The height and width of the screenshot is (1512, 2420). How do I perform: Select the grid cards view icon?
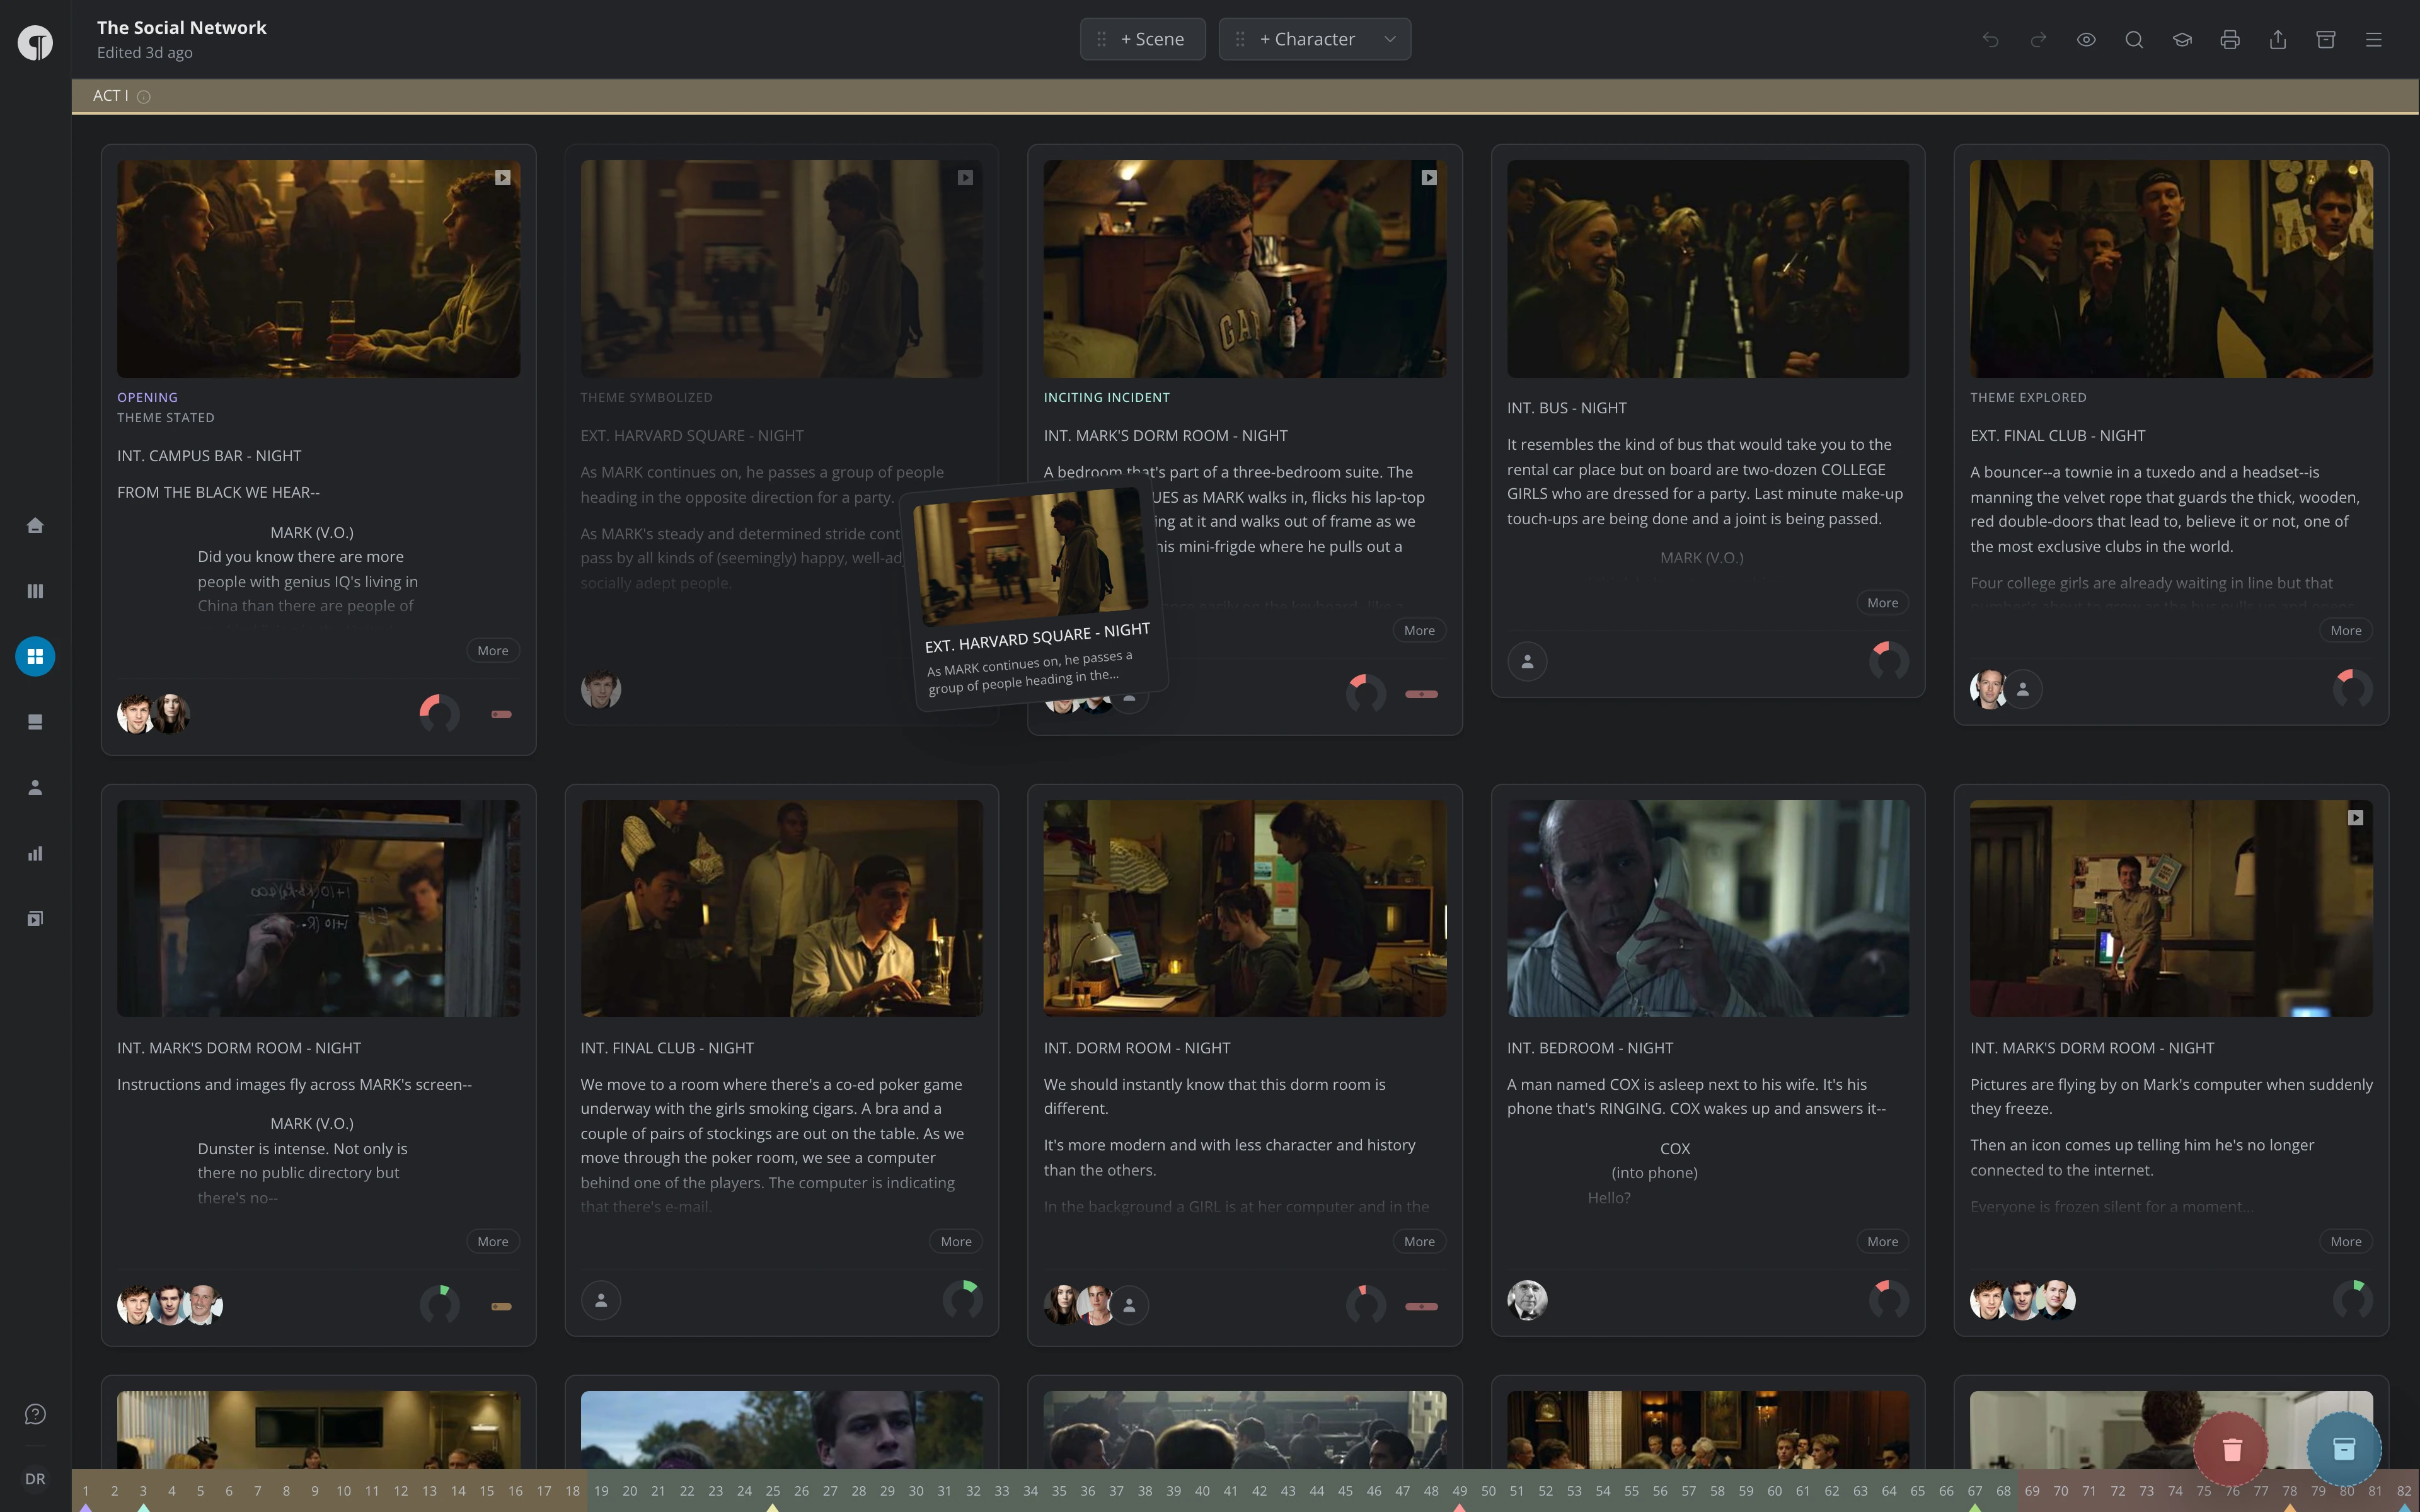coord(35,656)
